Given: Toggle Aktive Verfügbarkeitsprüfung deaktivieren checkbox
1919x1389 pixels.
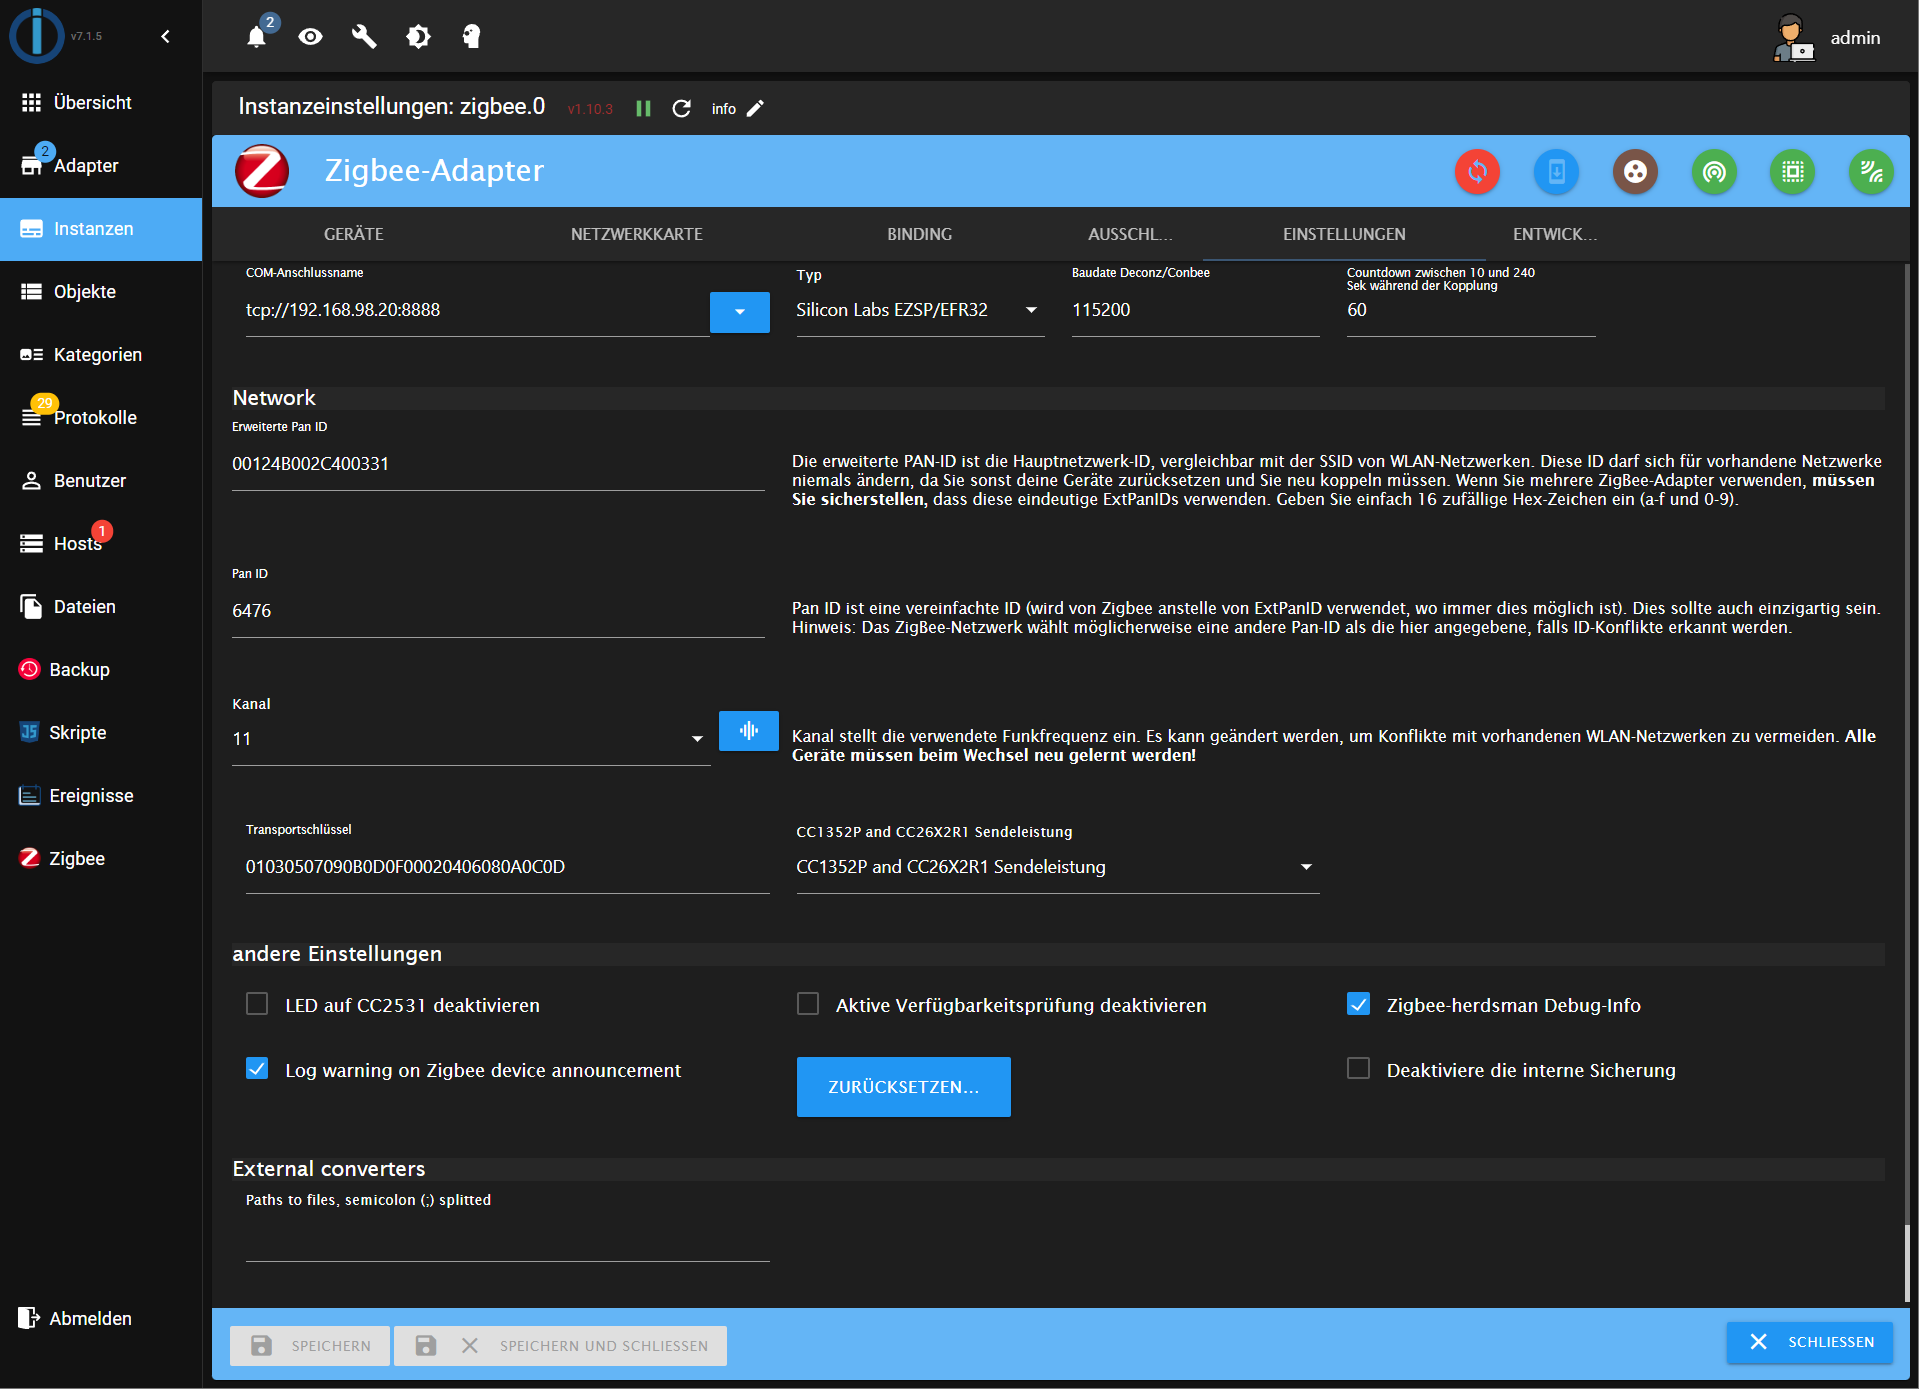Looking at the screenshot, I should click(808, 1004).
